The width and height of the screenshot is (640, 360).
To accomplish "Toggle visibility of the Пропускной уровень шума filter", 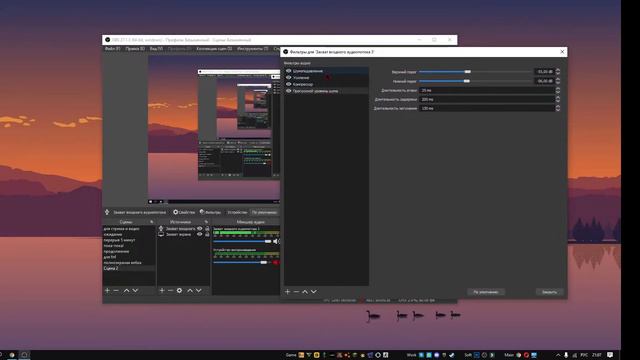I will pos(289,91).
